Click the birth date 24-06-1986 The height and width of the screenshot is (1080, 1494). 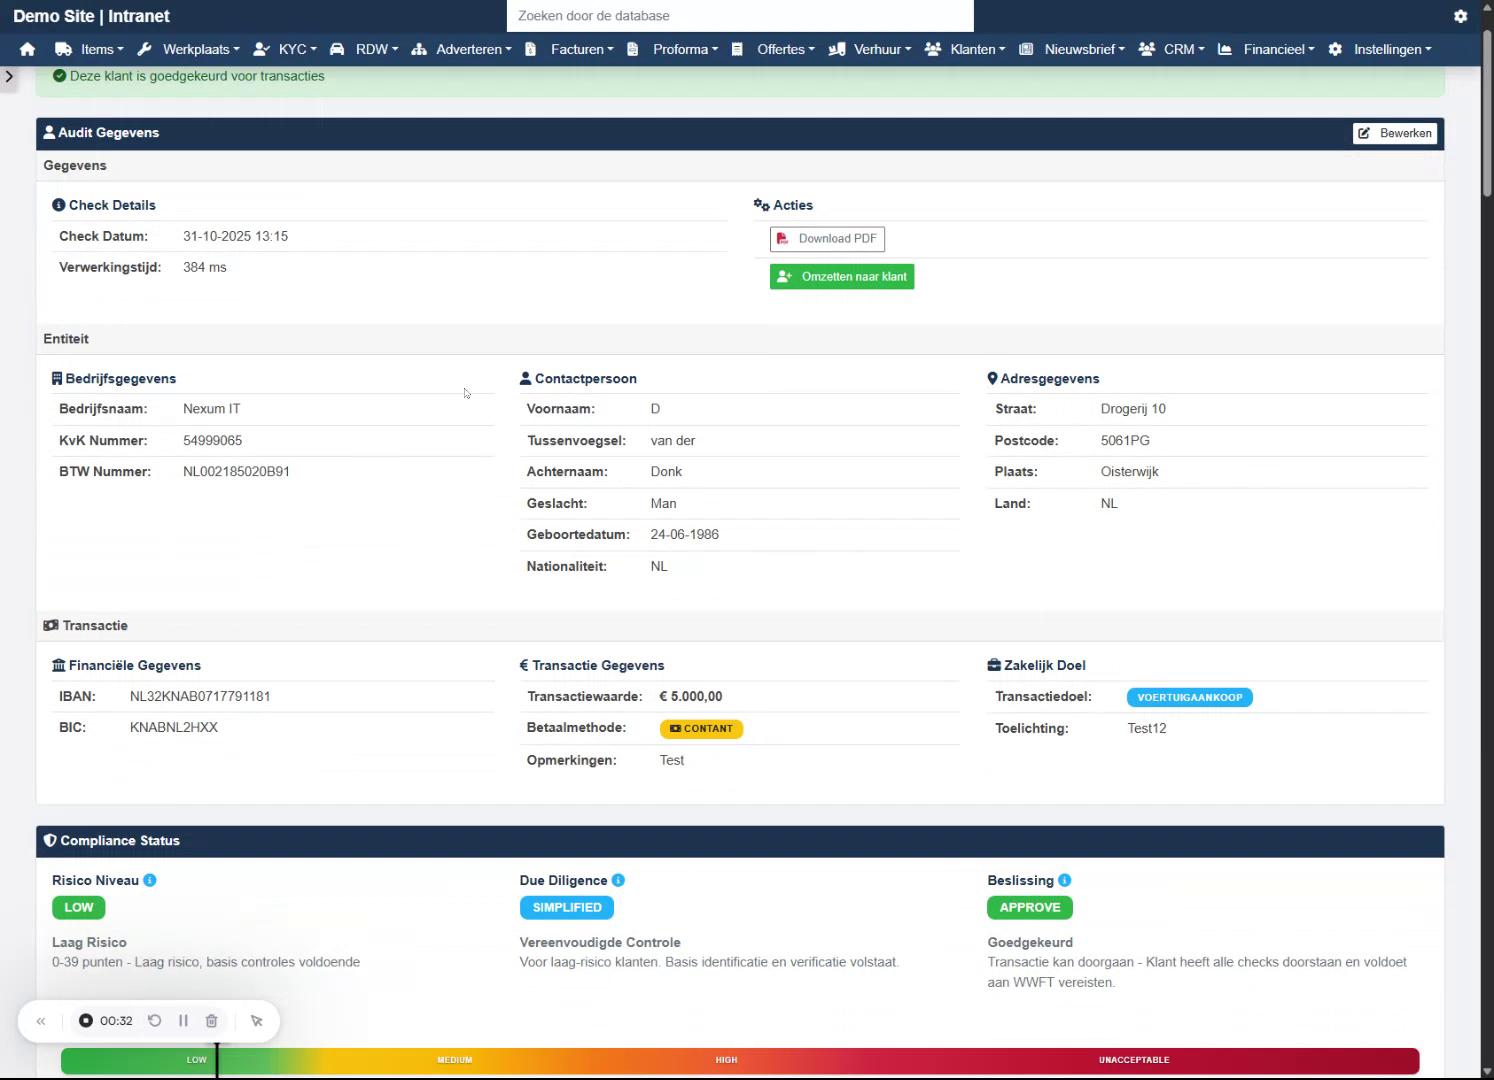point(685,534)
